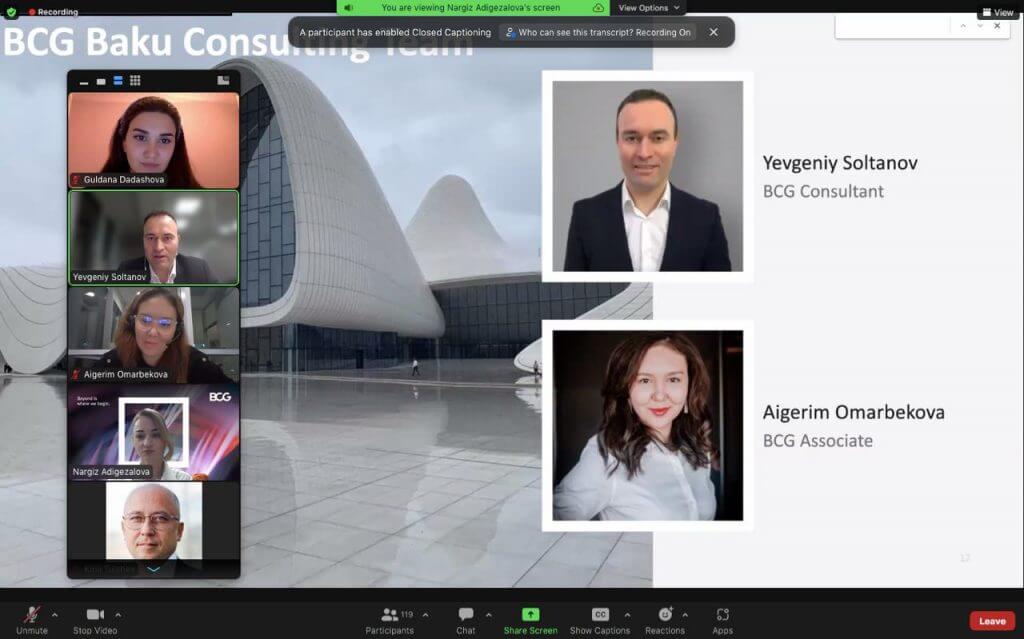Dismiss the Closed Captioning notification
Screen dimensions: 1024x639
(x=713, y=32)
